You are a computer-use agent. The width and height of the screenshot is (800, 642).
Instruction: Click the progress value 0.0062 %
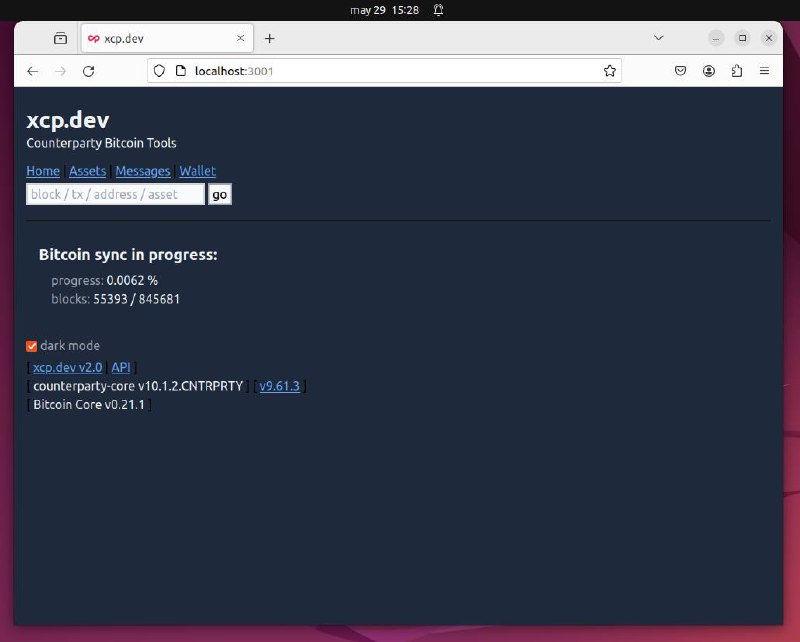pos(132,281)
